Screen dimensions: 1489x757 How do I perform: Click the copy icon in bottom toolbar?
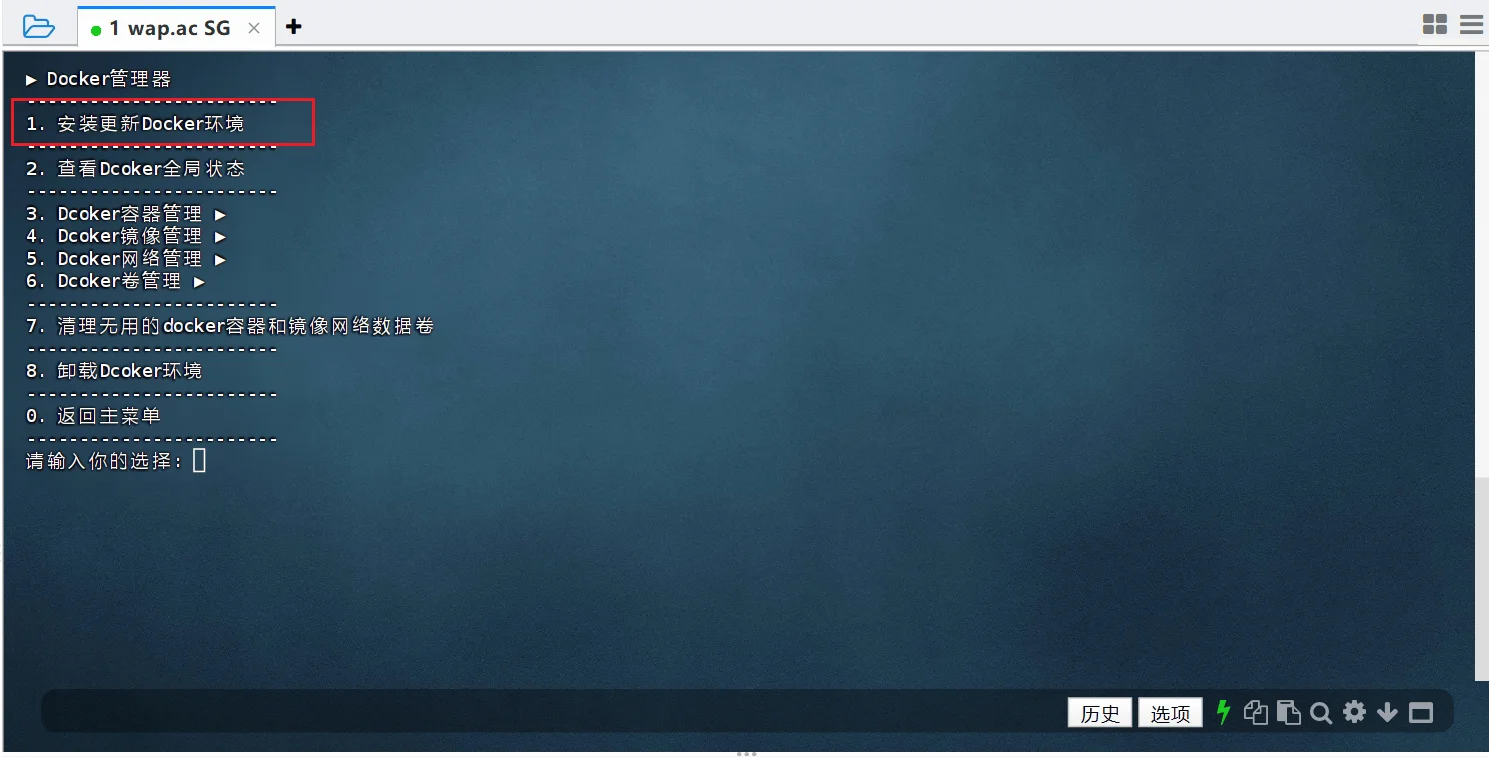1255,712
